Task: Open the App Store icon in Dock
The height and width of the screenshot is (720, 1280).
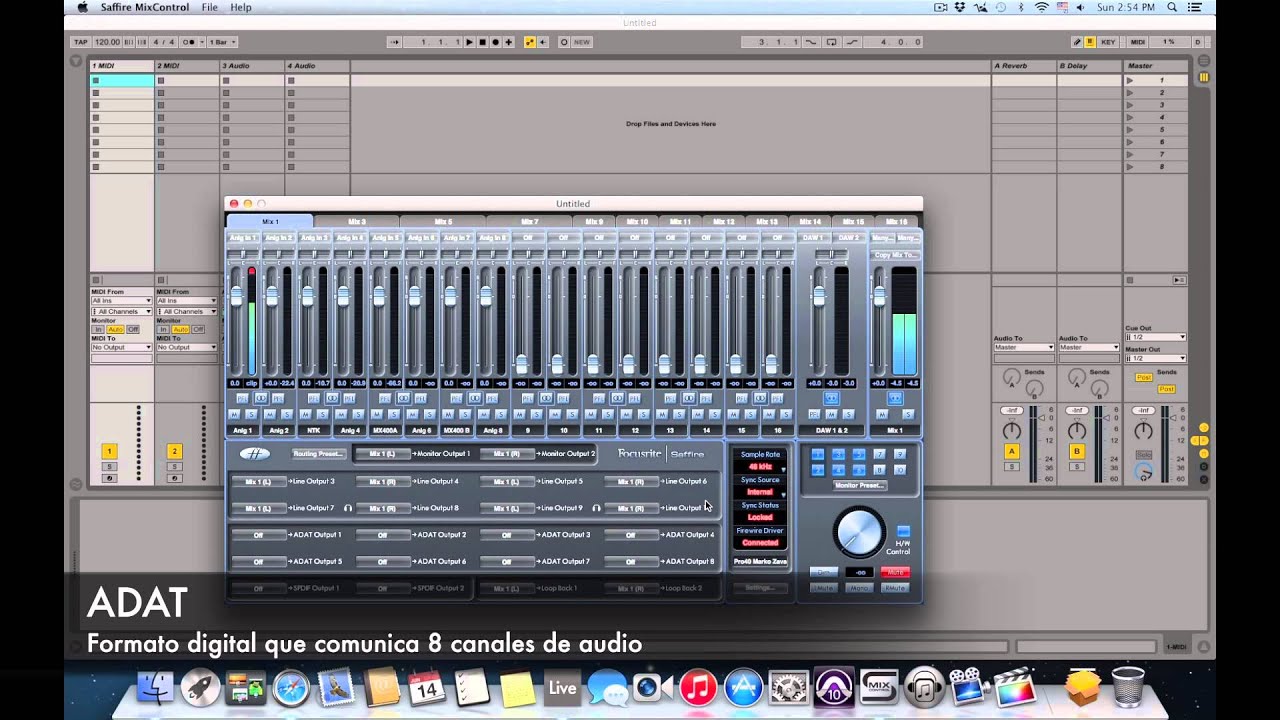Action: 744,687
